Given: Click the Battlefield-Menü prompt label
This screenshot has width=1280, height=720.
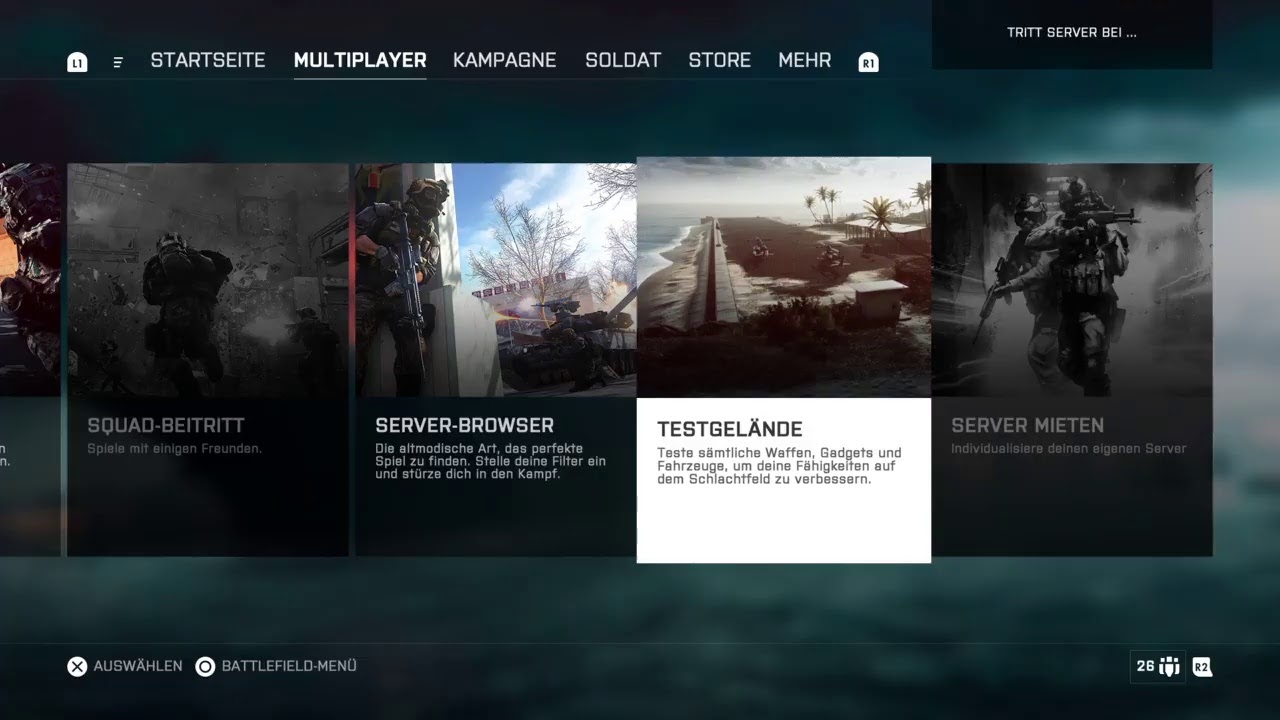Looking at the screenshot, I should pyautogui.click(x=289, y=666).
